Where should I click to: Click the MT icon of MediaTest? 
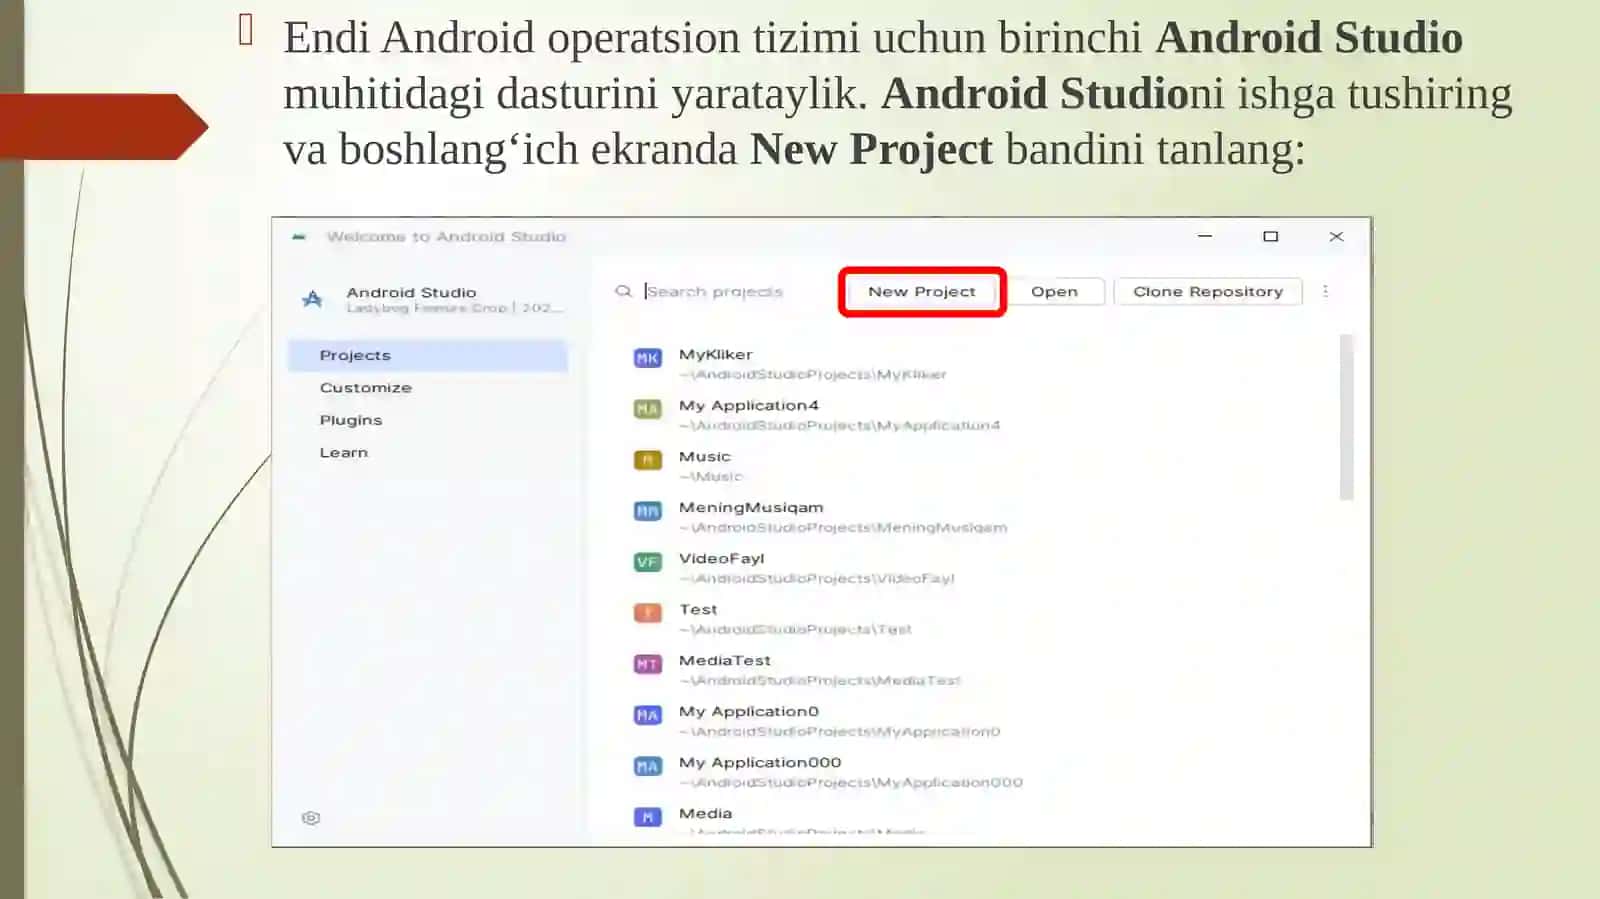[648, 664]
